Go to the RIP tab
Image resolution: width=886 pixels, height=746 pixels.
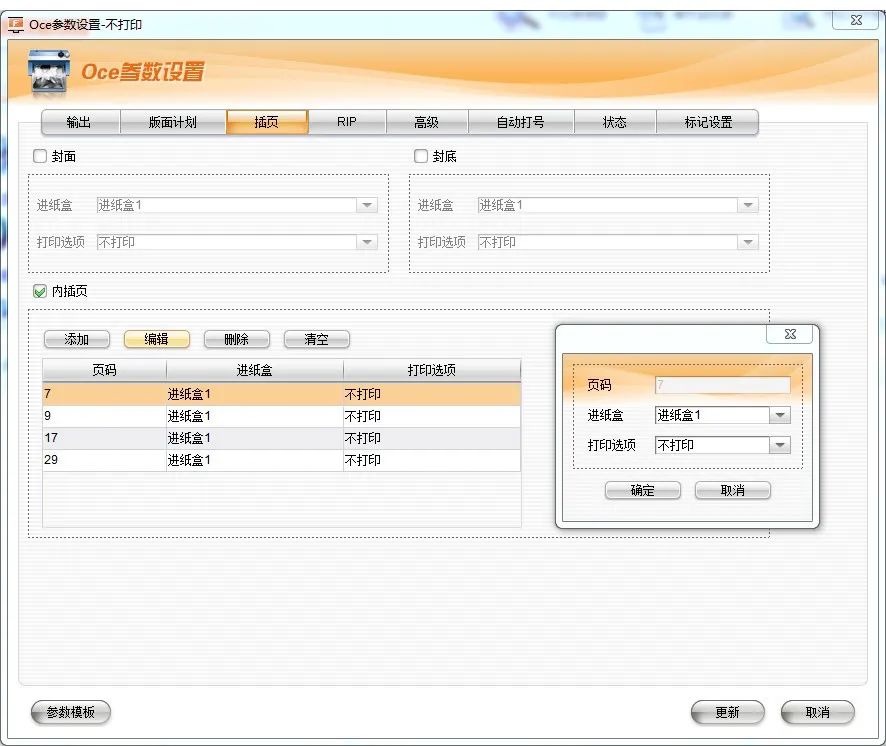(x=347, y=122)
